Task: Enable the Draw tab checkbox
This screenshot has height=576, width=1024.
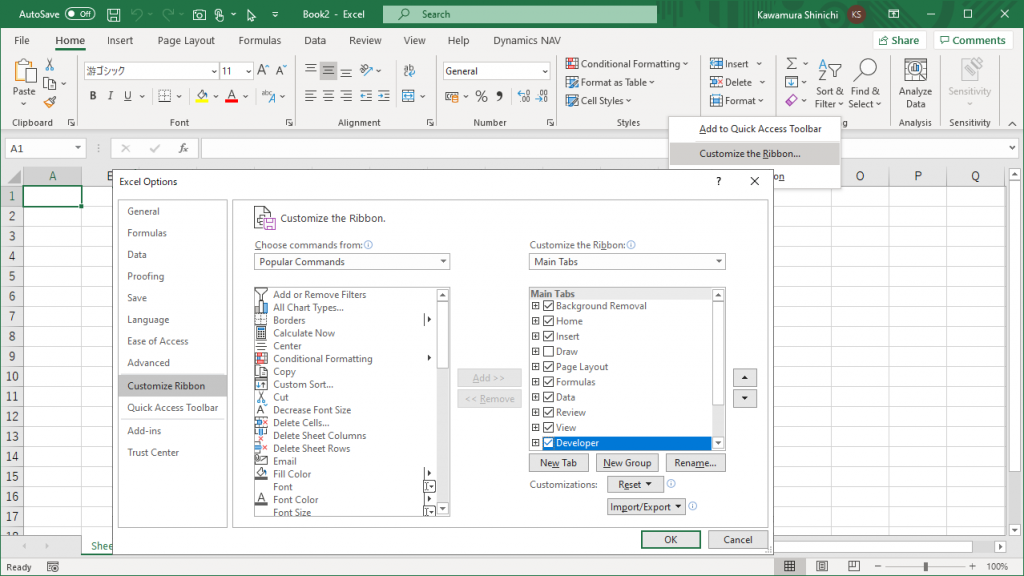Action: tap(549, 351)
